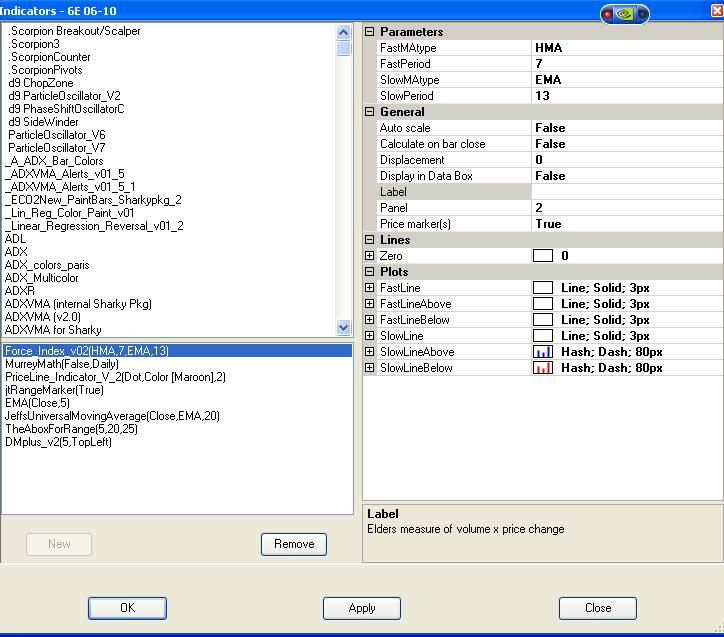Collapse the General section
The image size is (724, 637).
click(369, 112)
